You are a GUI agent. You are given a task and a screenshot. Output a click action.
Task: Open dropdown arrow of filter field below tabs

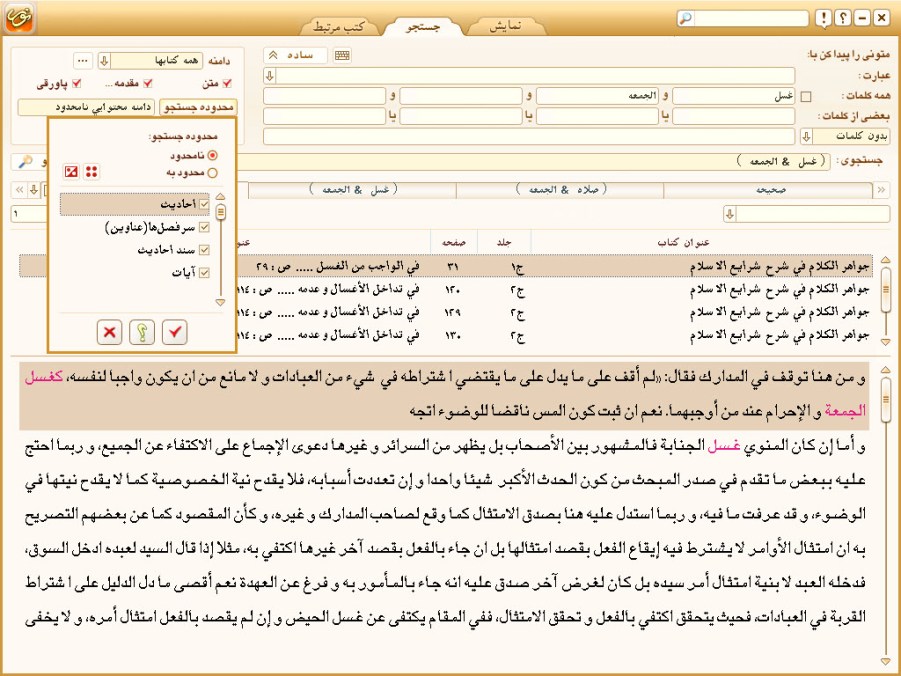tap(729, 214)
